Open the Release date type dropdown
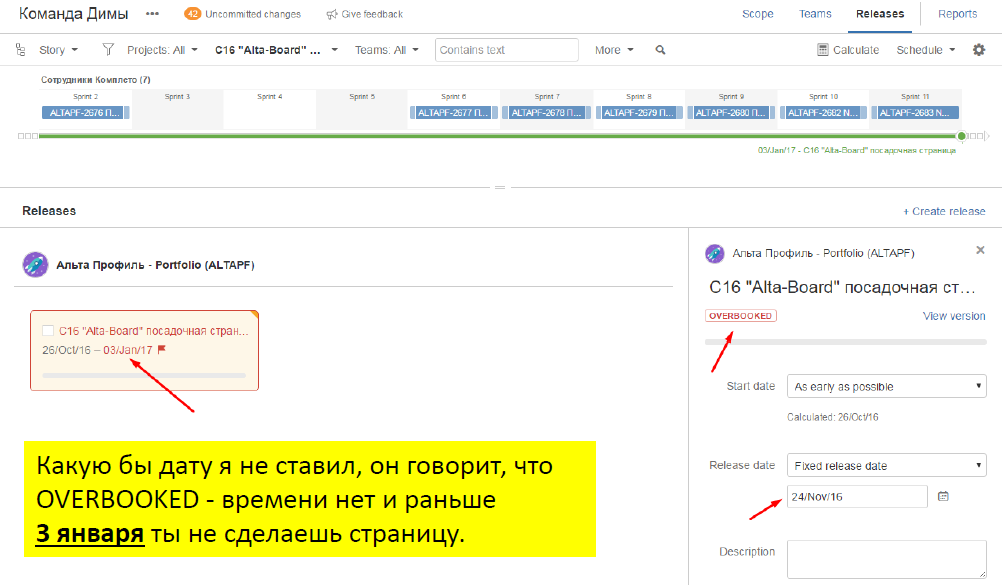This screenshot has height=585, width=1008. point(886,466)
